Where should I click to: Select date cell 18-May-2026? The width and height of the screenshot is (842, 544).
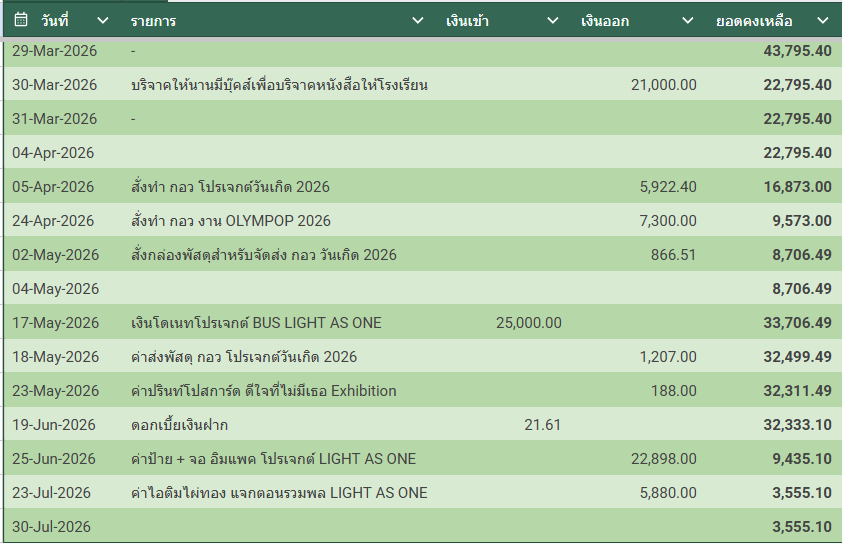pyautogui.click(x=56, y=357)
